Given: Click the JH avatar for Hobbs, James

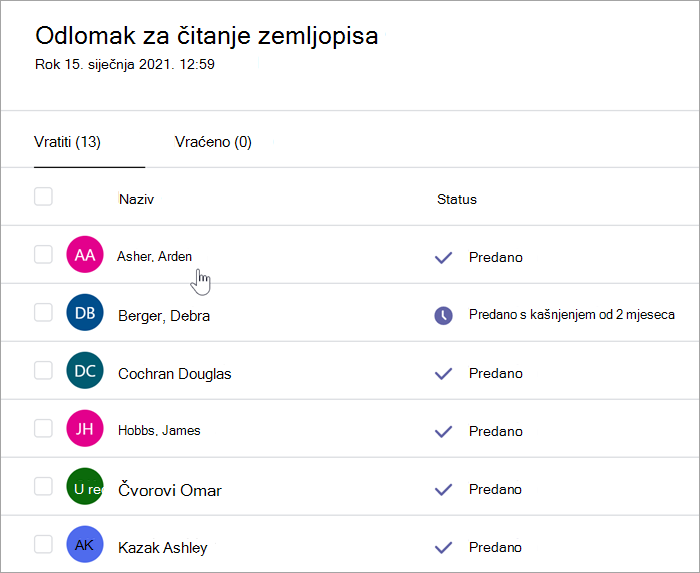Looking at the screenshot, I should [85, 428].
